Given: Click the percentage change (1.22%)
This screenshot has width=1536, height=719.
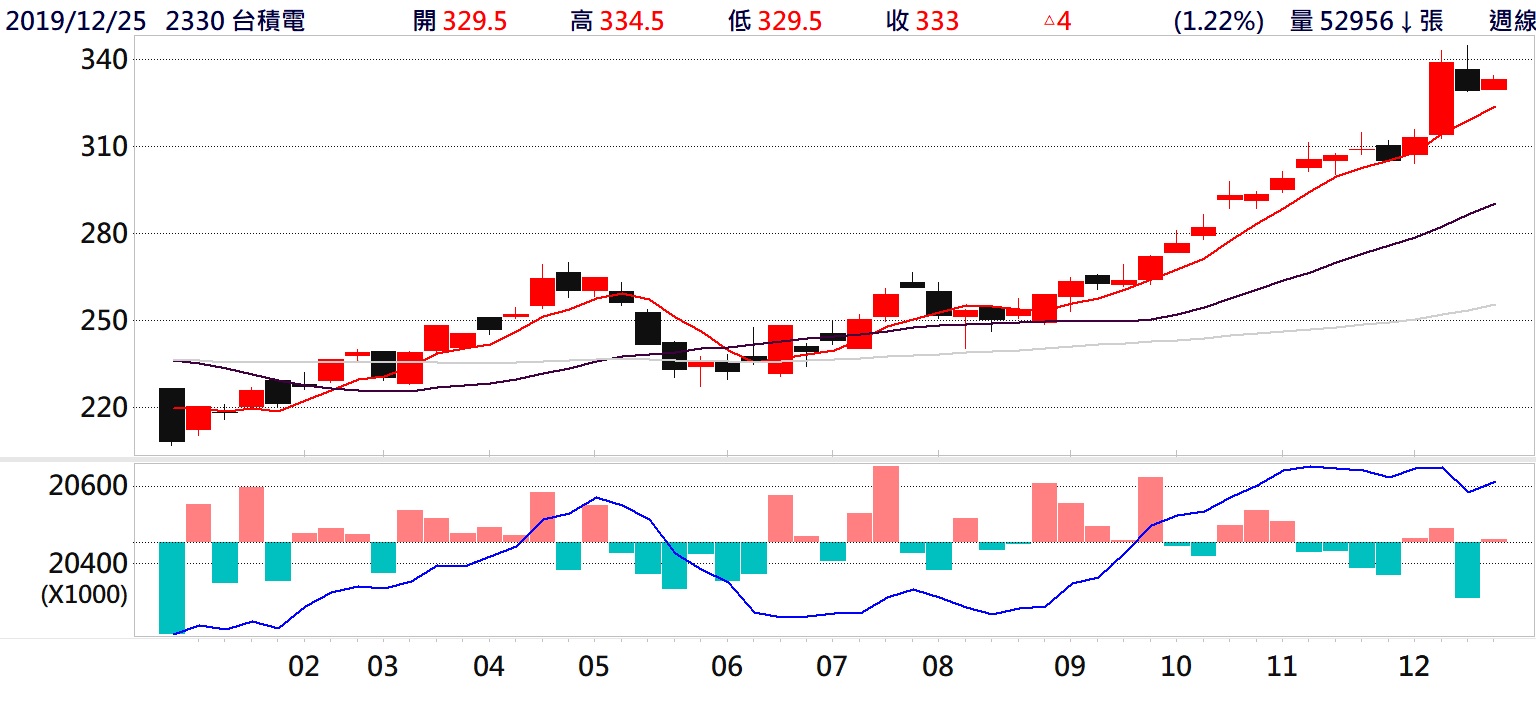Looking at the screenshot, I should coord(1219,21).
